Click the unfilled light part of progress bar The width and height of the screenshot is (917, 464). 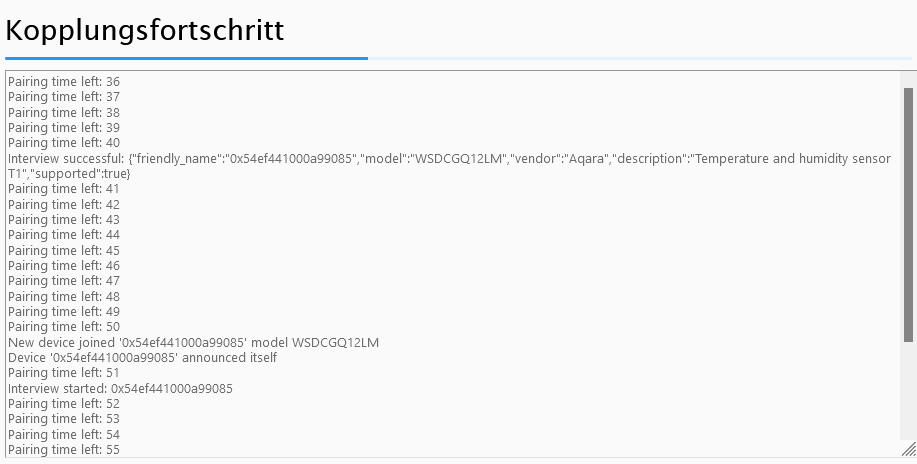(x=640, y=59)
